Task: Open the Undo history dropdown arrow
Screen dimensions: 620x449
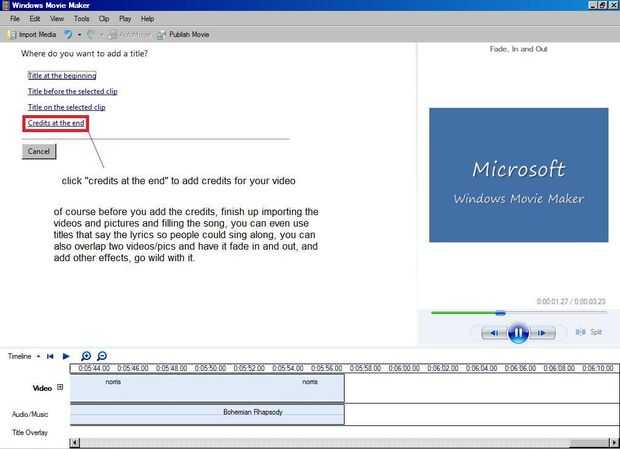Action: coord(79,35)
